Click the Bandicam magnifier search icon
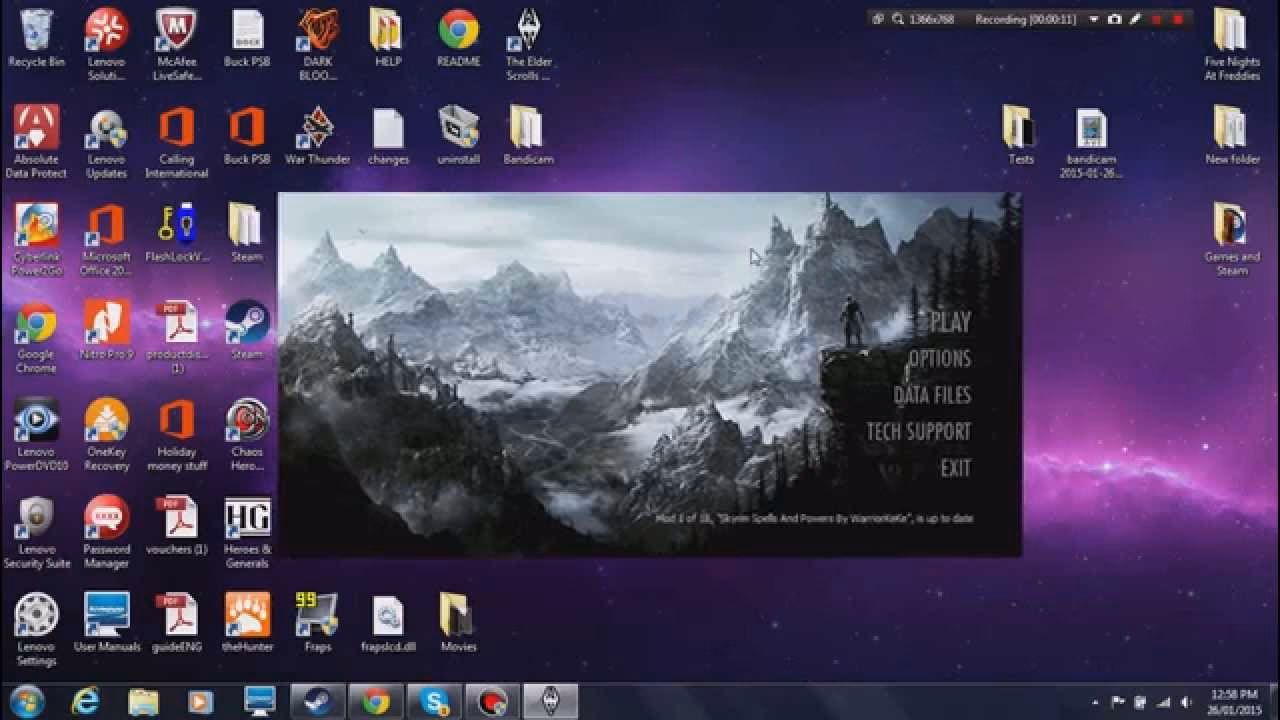 [x=898, y=19]
